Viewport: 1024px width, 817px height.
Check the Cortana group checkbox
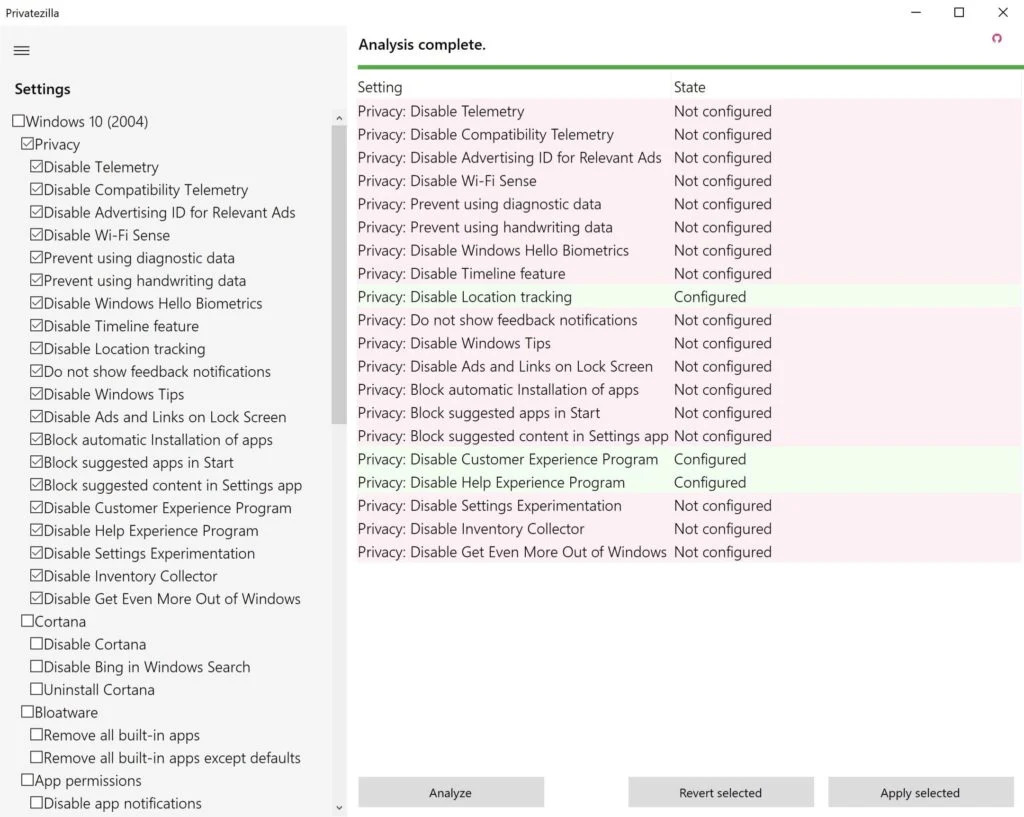pos(27,621)
